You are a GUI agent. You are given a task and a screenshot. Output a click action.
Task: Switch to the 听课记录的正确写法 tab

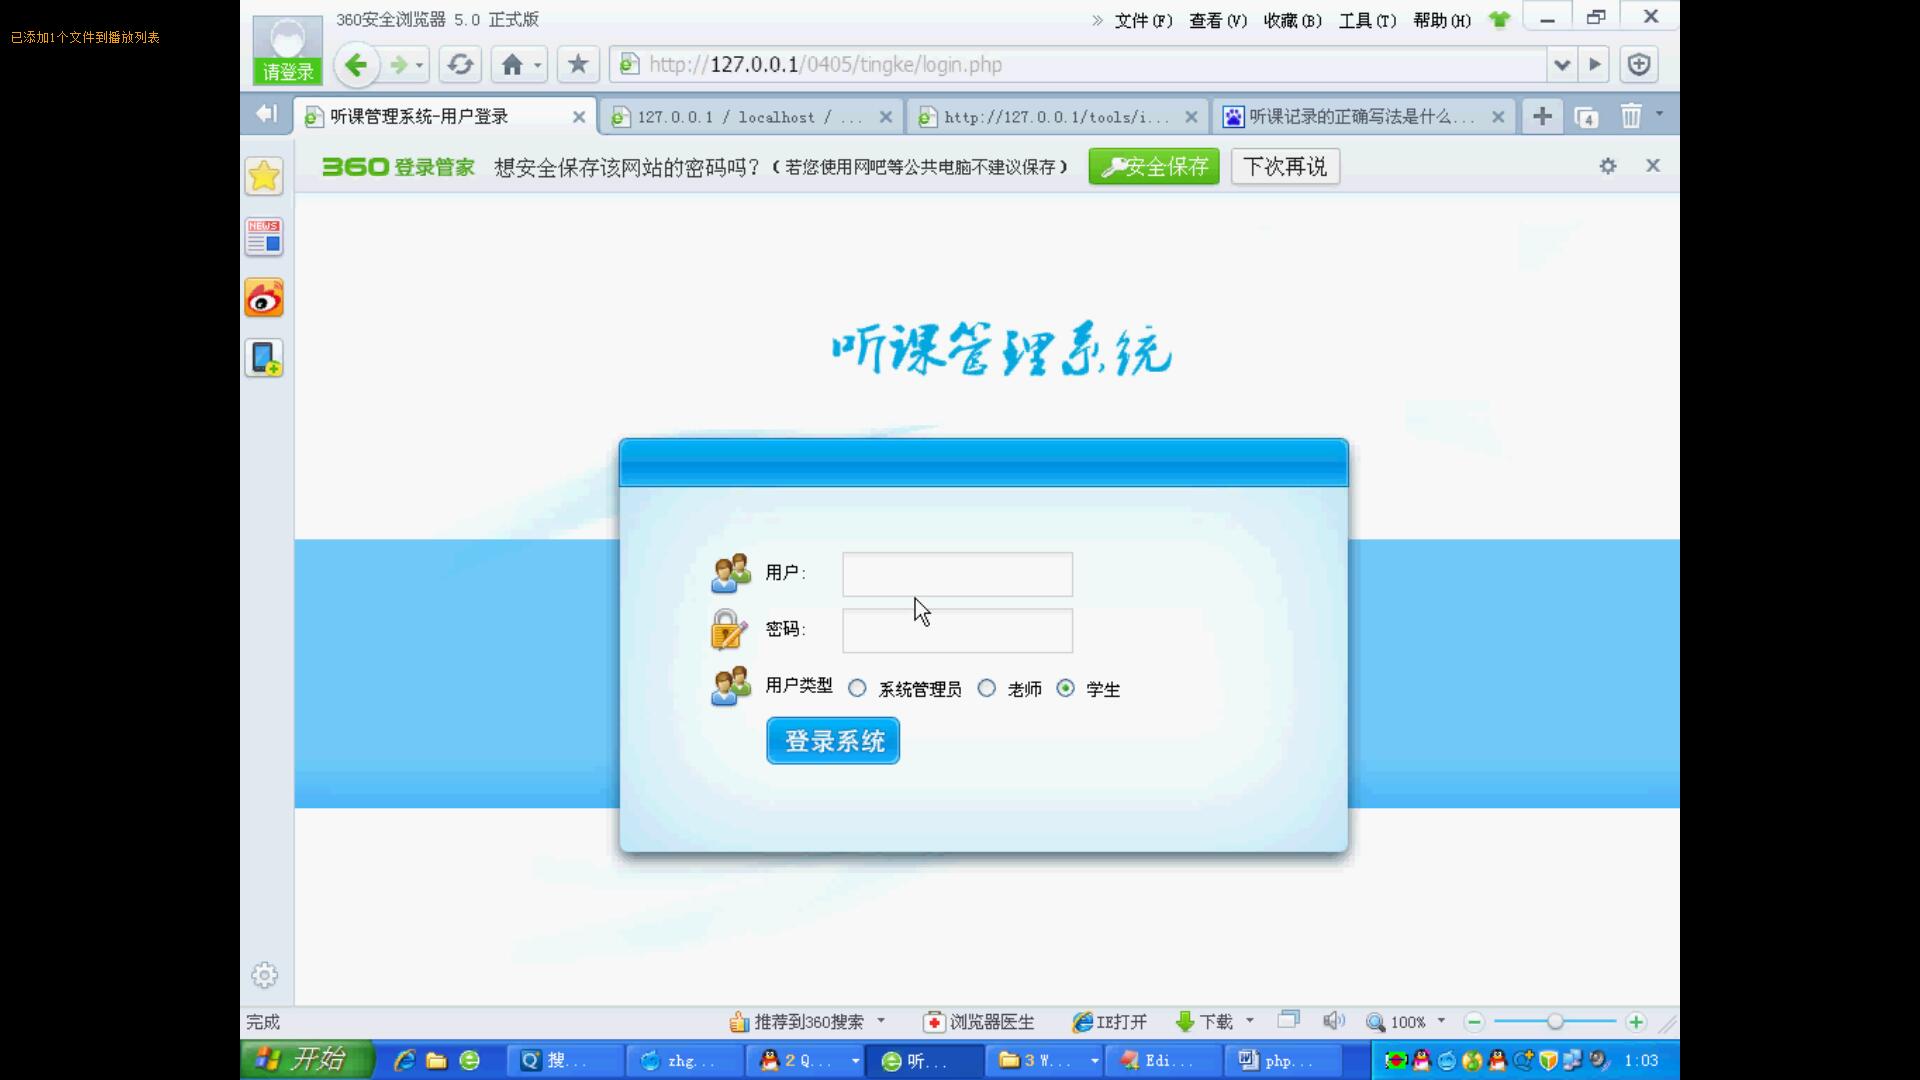[1363, 117]
